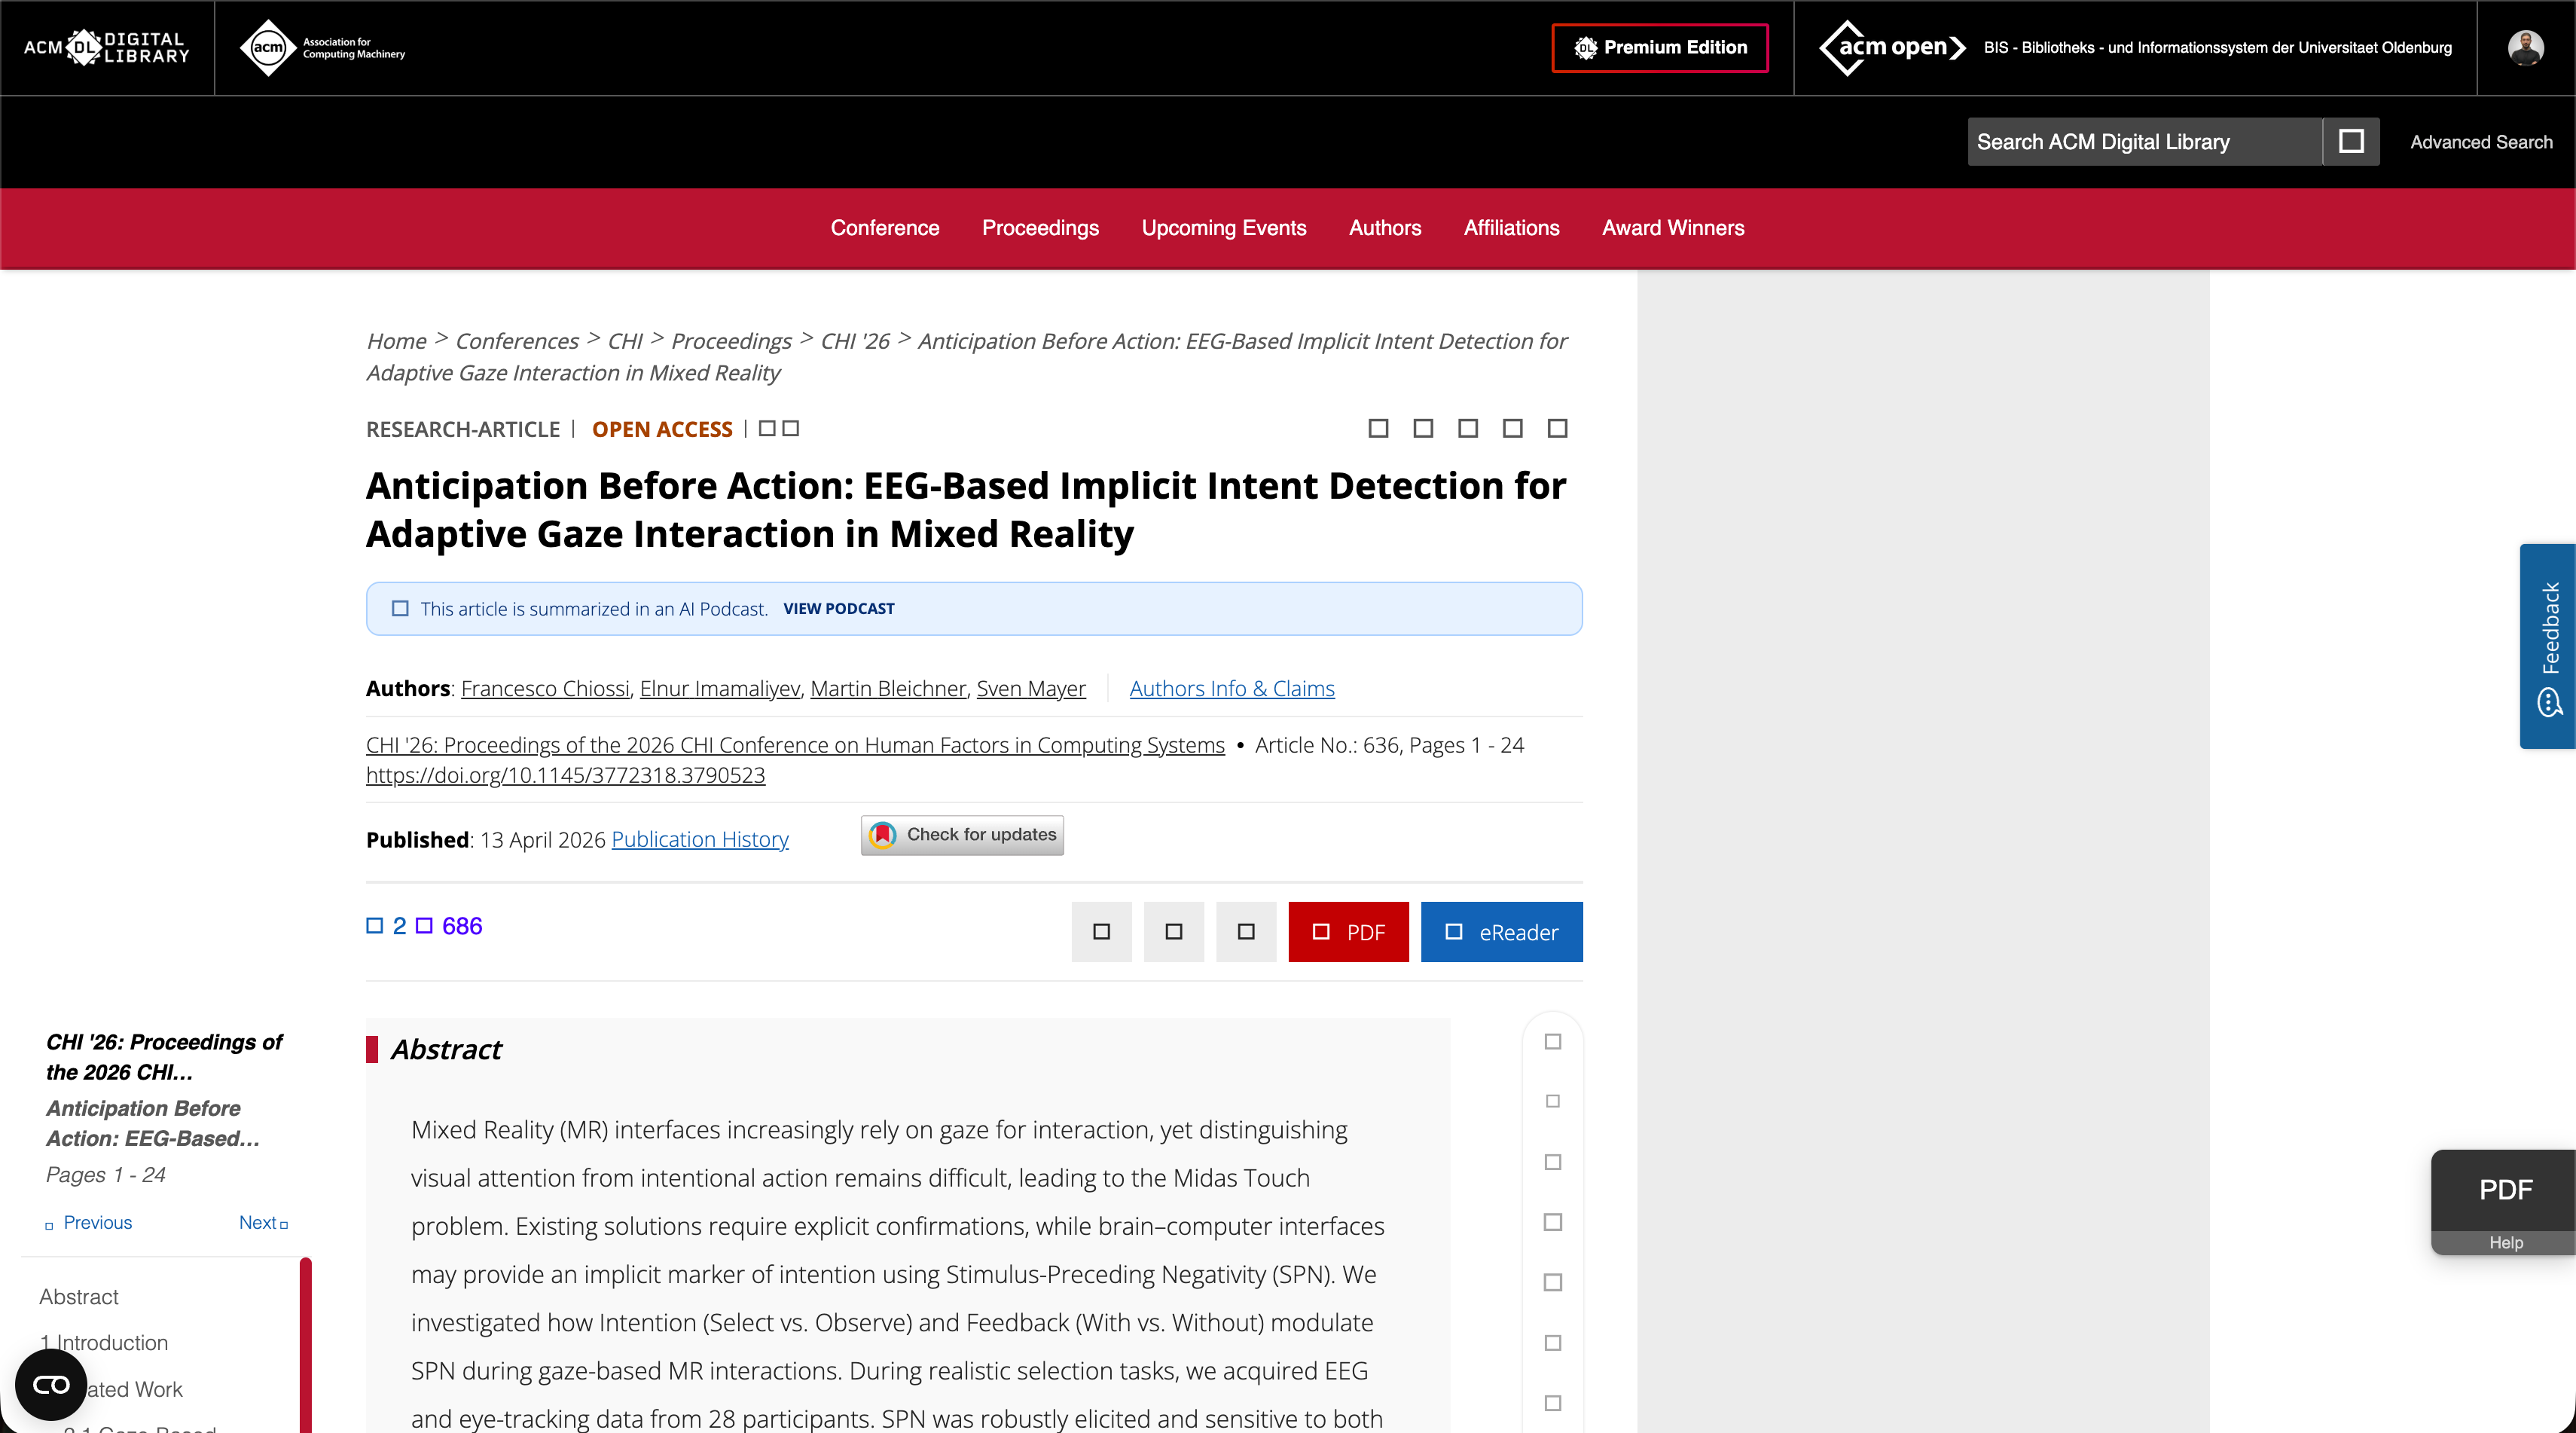Open the Proceedings menu item
The height and width of the screenshot is (1433, 2576).
pyautogui.click(x=1040, y=227)
